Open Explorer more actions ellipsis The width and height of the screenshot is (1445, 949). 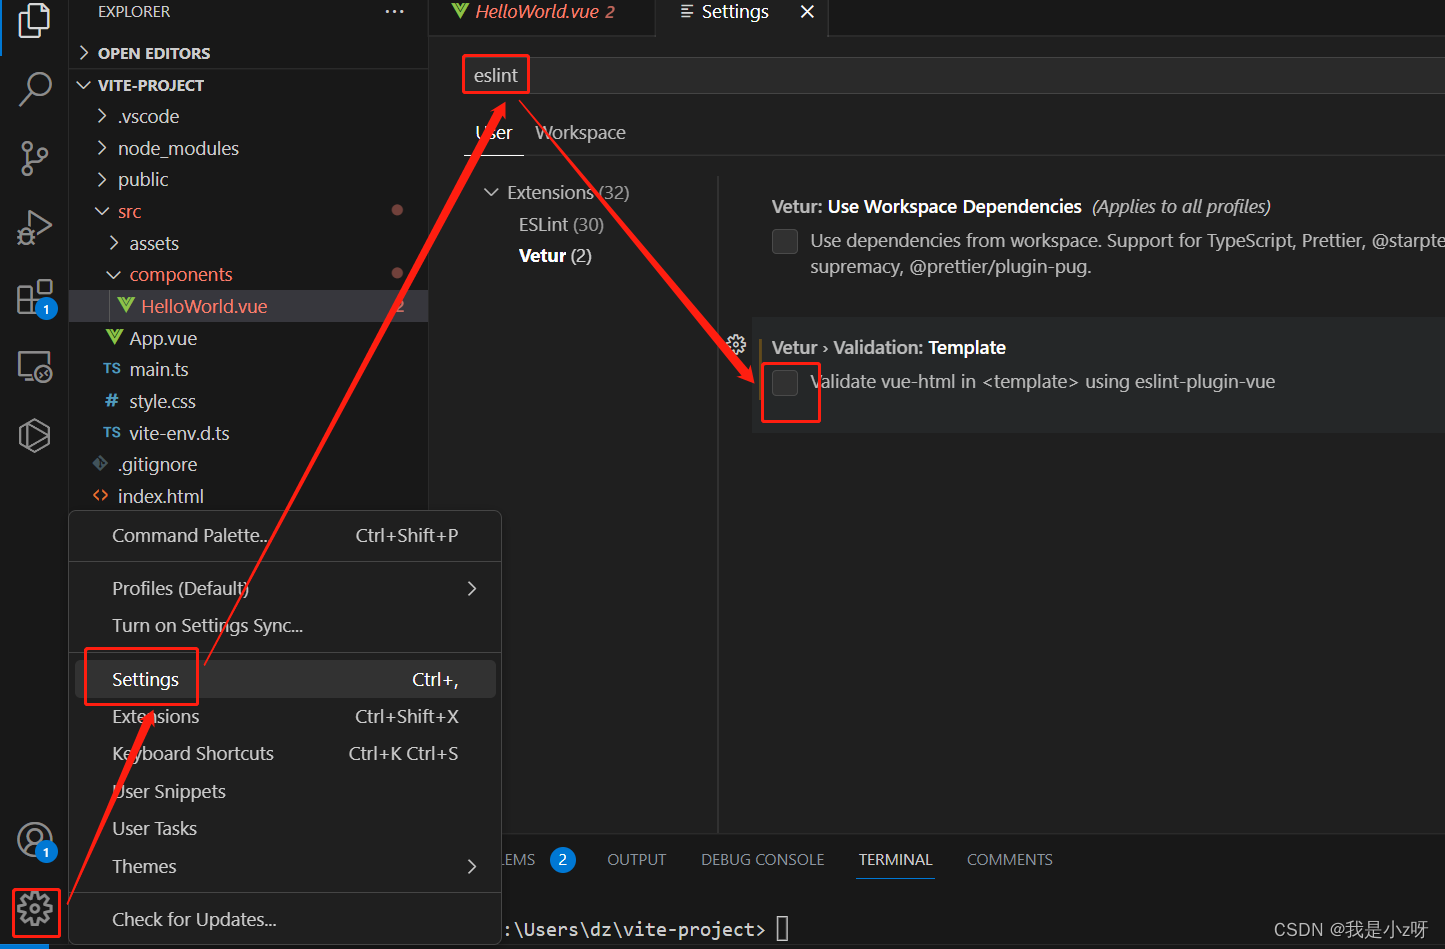(x=395, y=12)
